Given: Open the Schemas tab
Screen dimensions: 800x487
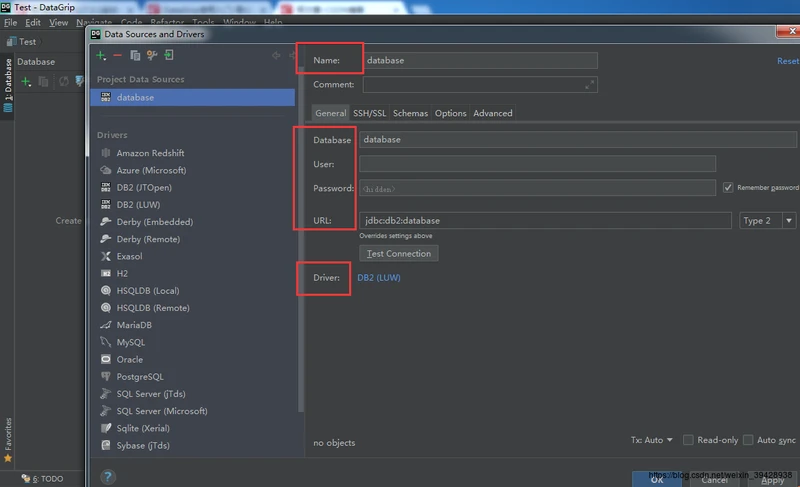Looking at the screenshot, I should tap(410, 113).
